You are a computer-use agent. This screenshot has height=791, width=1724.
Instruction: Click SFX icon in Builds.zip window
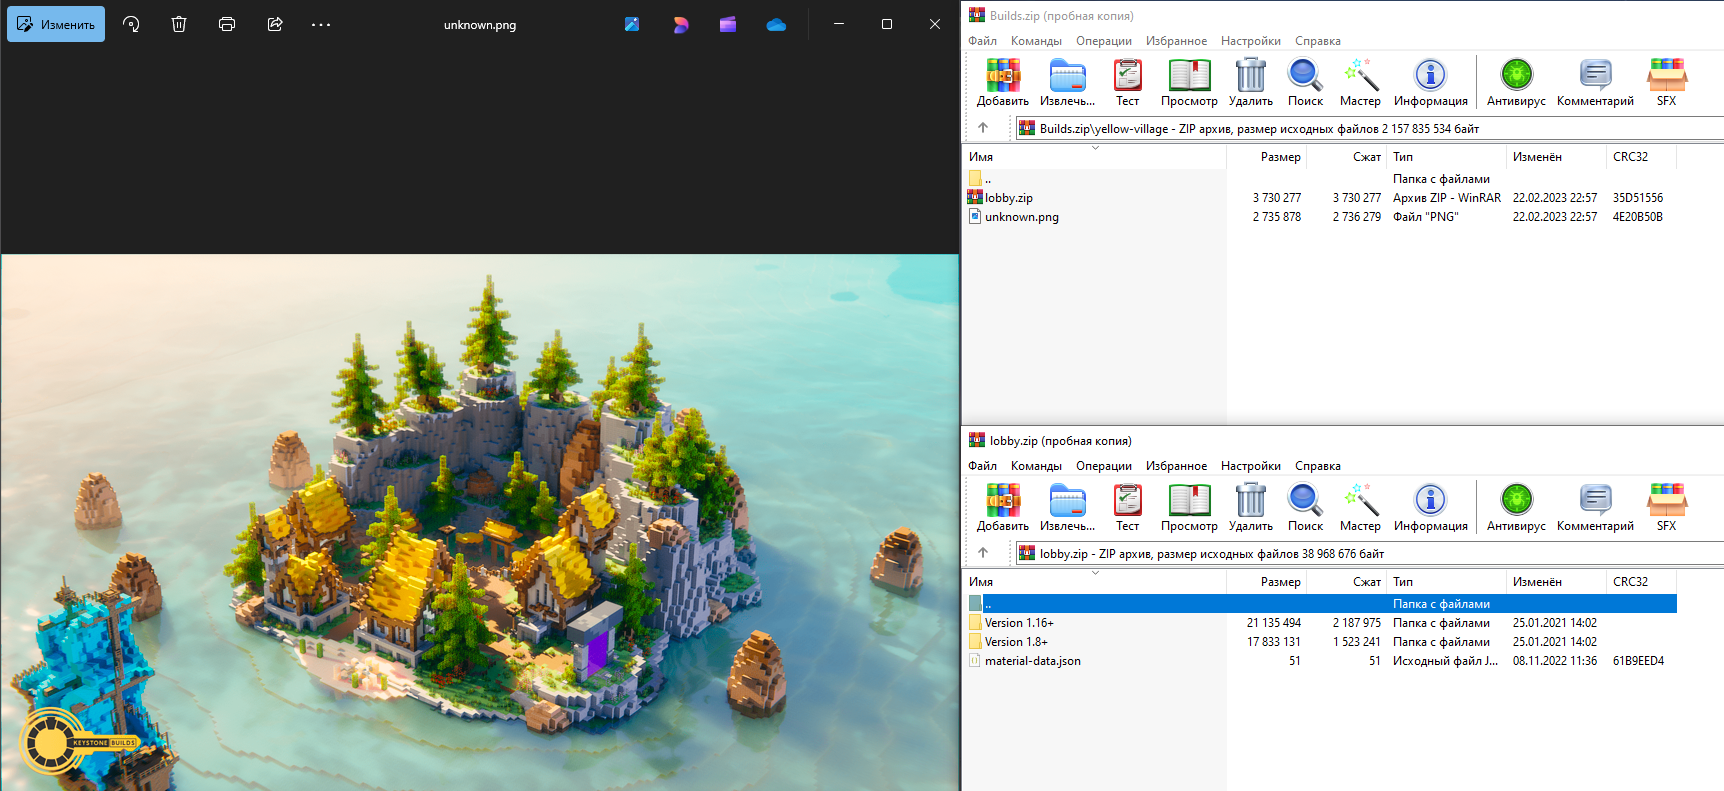tap(1666, 82)
